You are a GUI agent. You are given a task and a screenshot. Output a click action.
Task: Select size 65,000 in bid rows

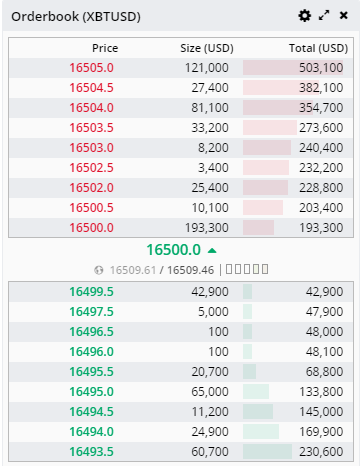coord(210,392)
